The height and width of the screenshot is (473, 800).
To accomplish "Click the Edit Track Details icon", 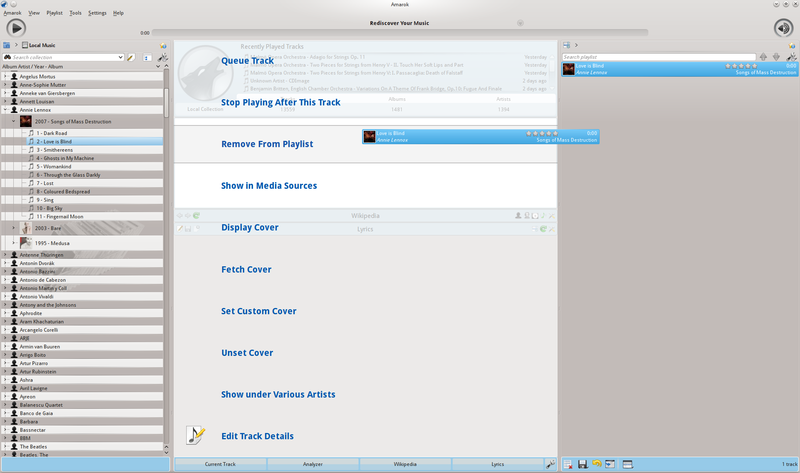I will pyautogui.click(x=196, y=435).
